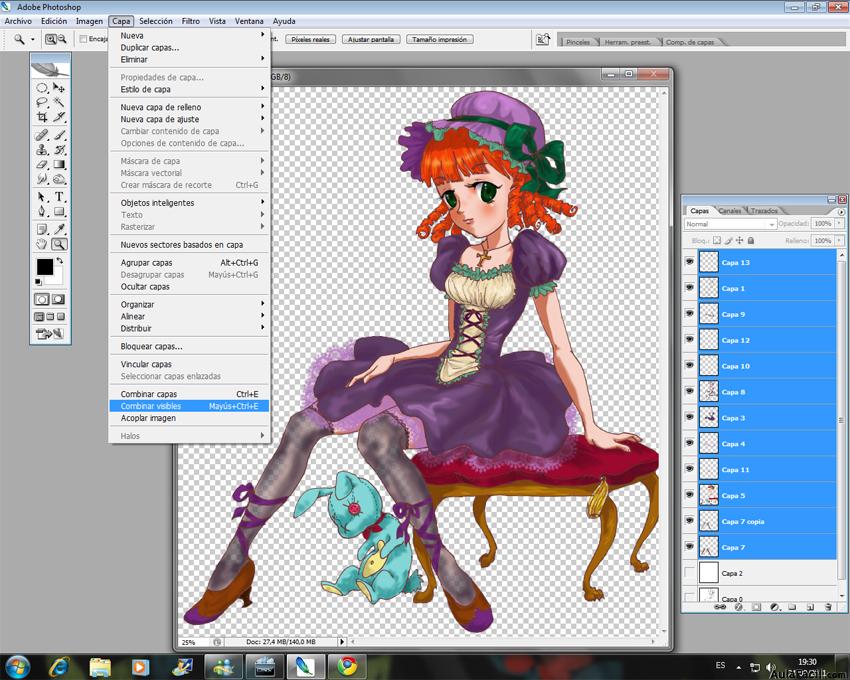Toggle the eye icon for Capa 10
Image resolution: width=850 pixels, height=680 pixels.
point(690,366)
